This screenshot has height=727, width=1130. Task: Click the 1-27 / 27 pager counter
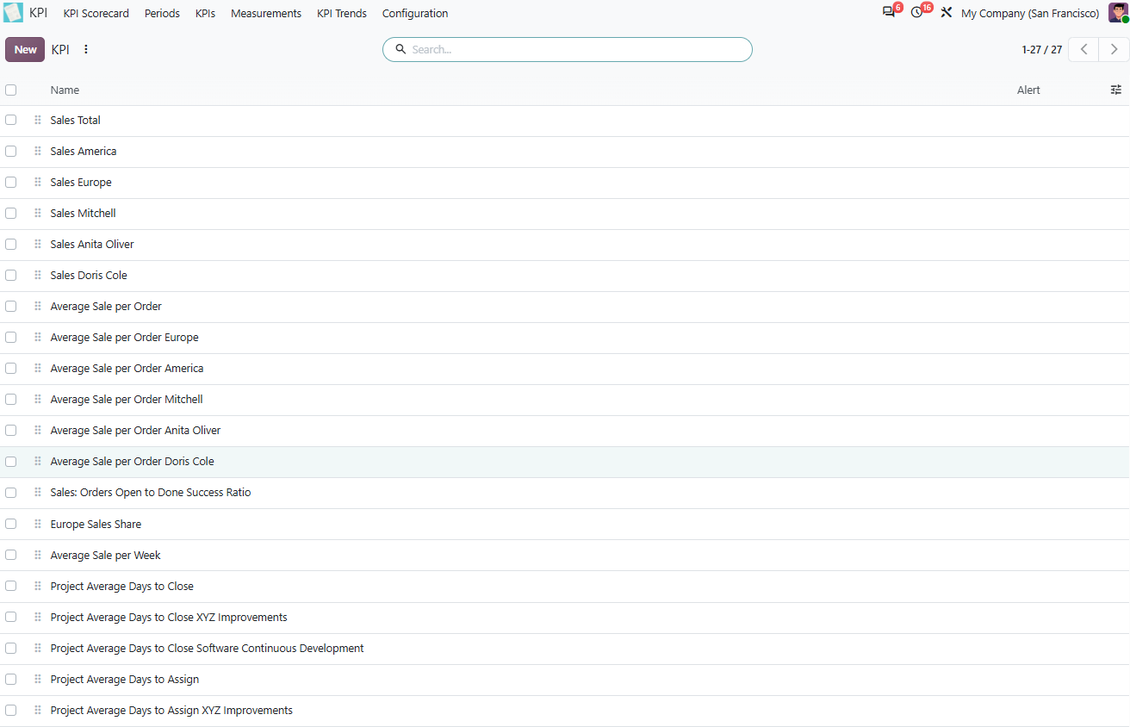(x=1041, y=50)
